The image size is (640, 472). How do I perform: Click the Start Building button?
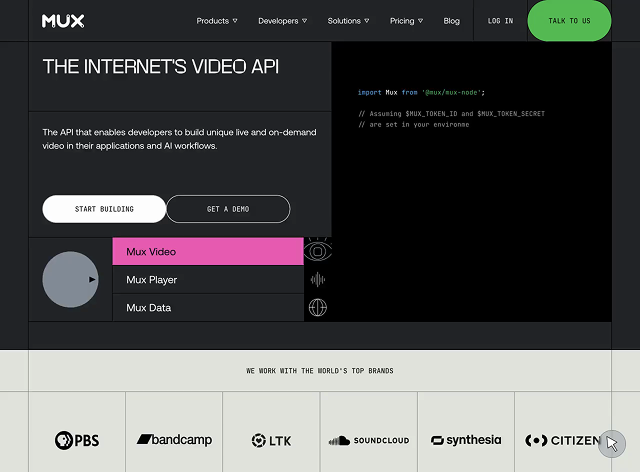pos(104,209)
